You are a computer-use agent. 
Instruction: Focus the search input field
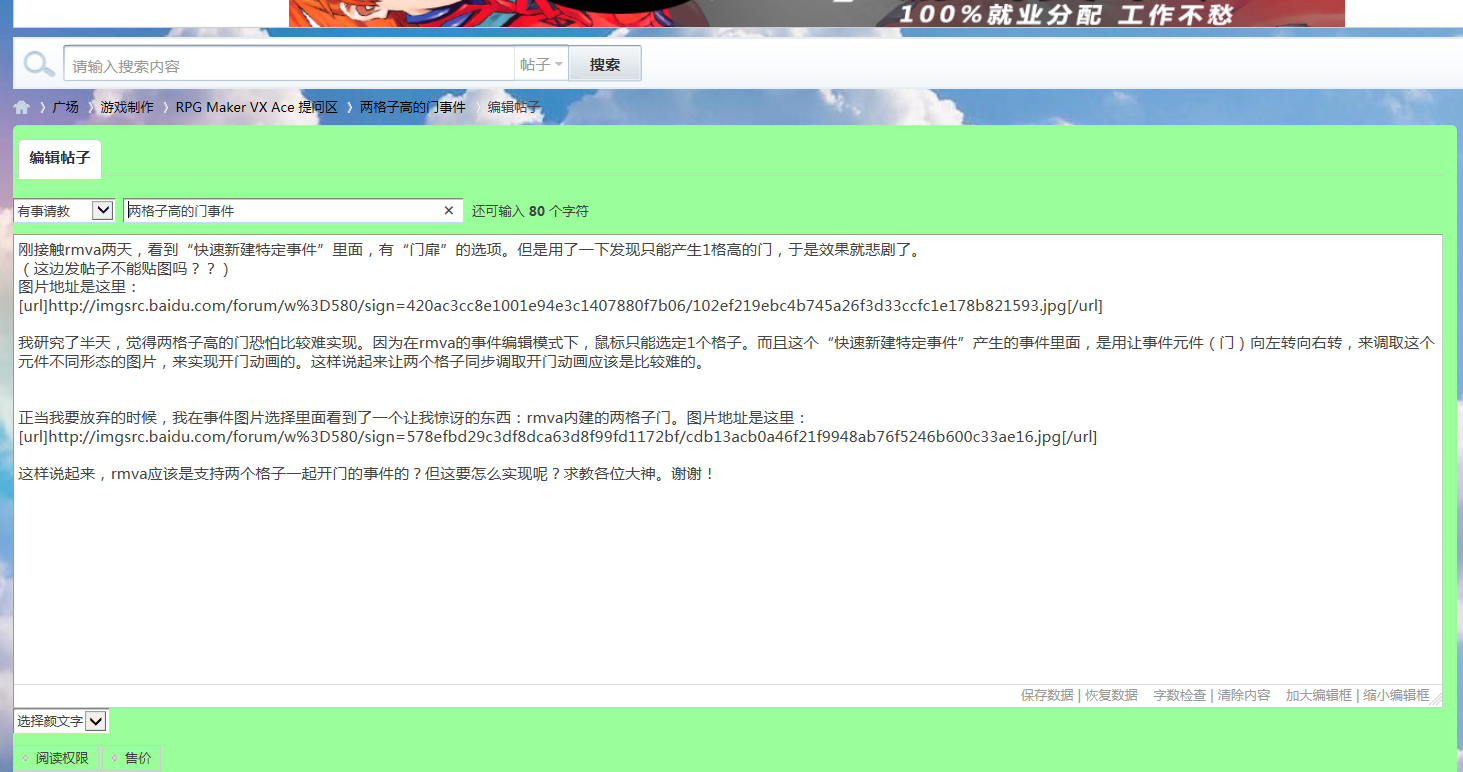click(289, 65)
